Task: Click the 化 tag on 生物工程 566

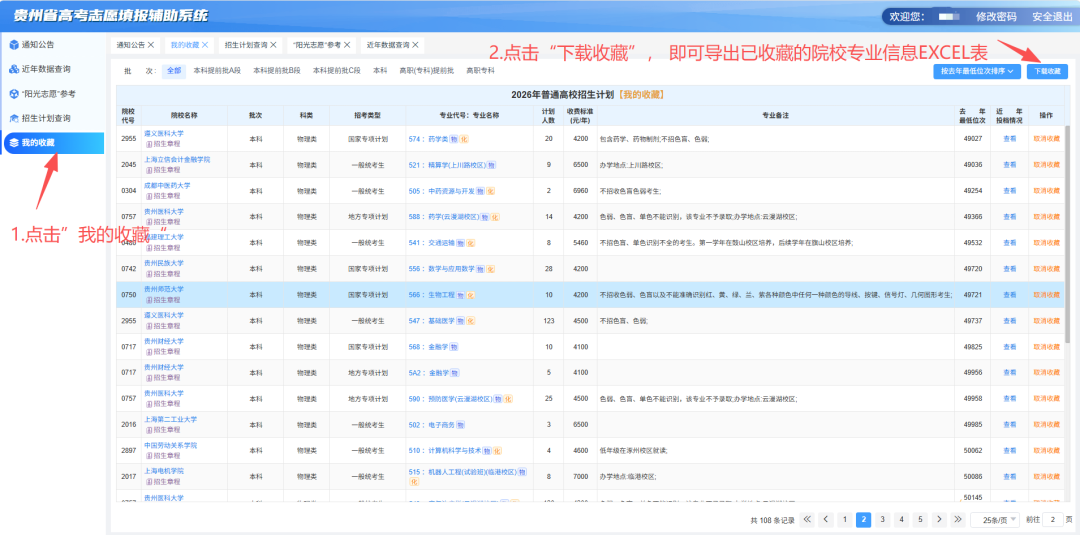Action: point(471,295)
